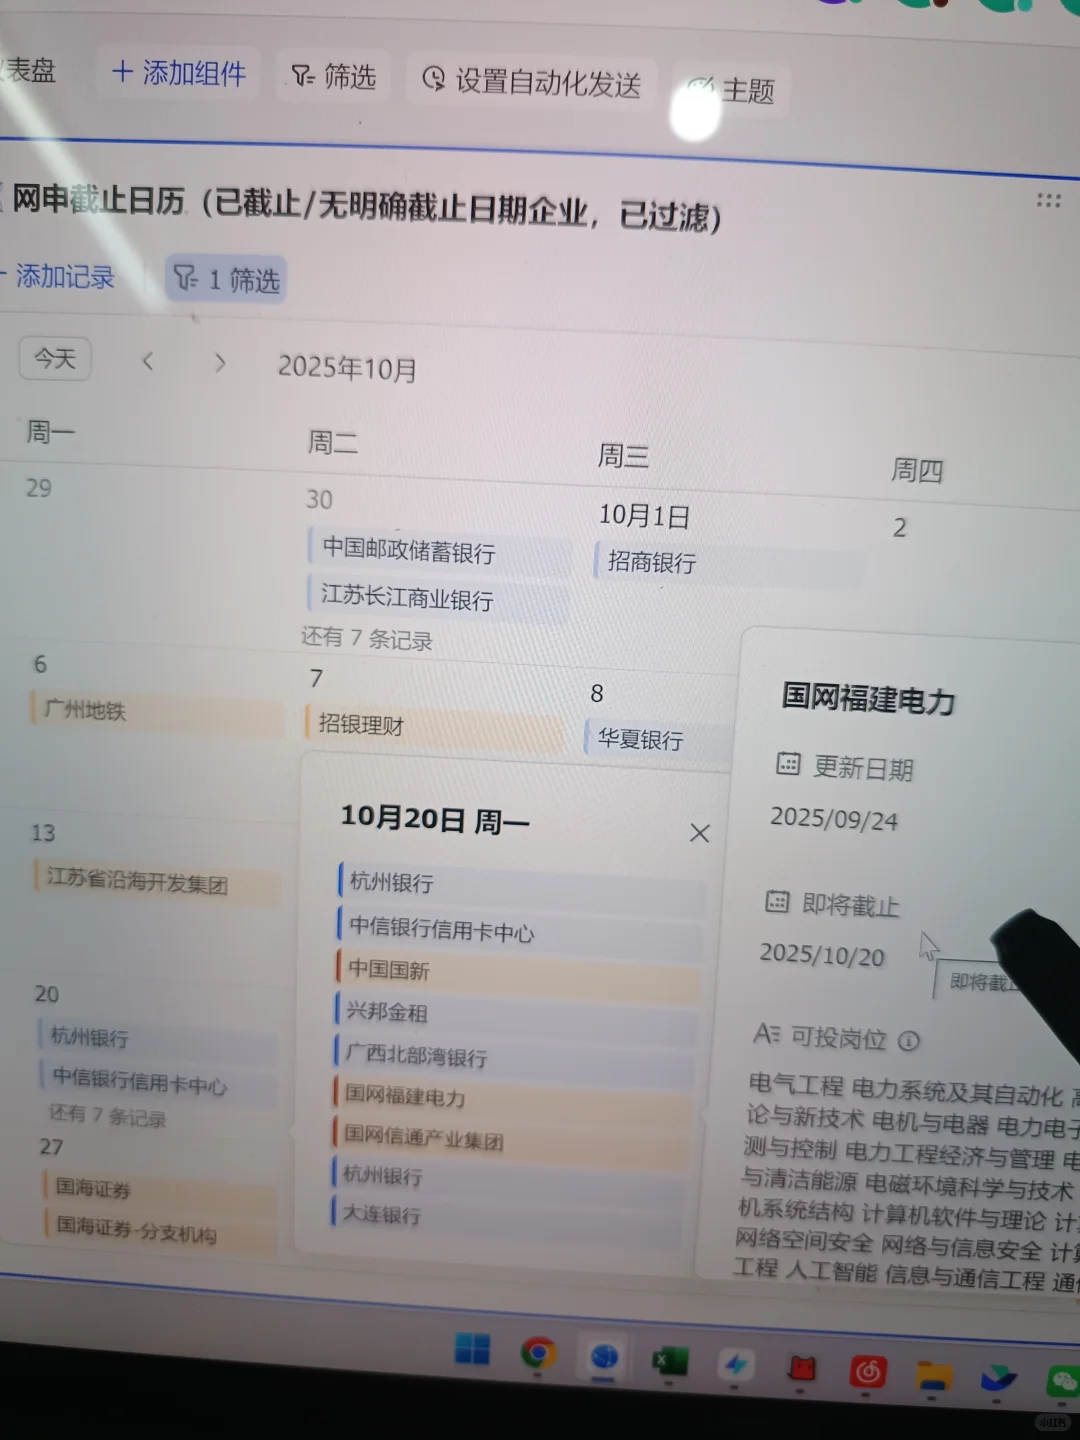1080x1440 pixels.
Task: Click the 电气工程 text in 可投岗位
Action: coord(796,1086)
